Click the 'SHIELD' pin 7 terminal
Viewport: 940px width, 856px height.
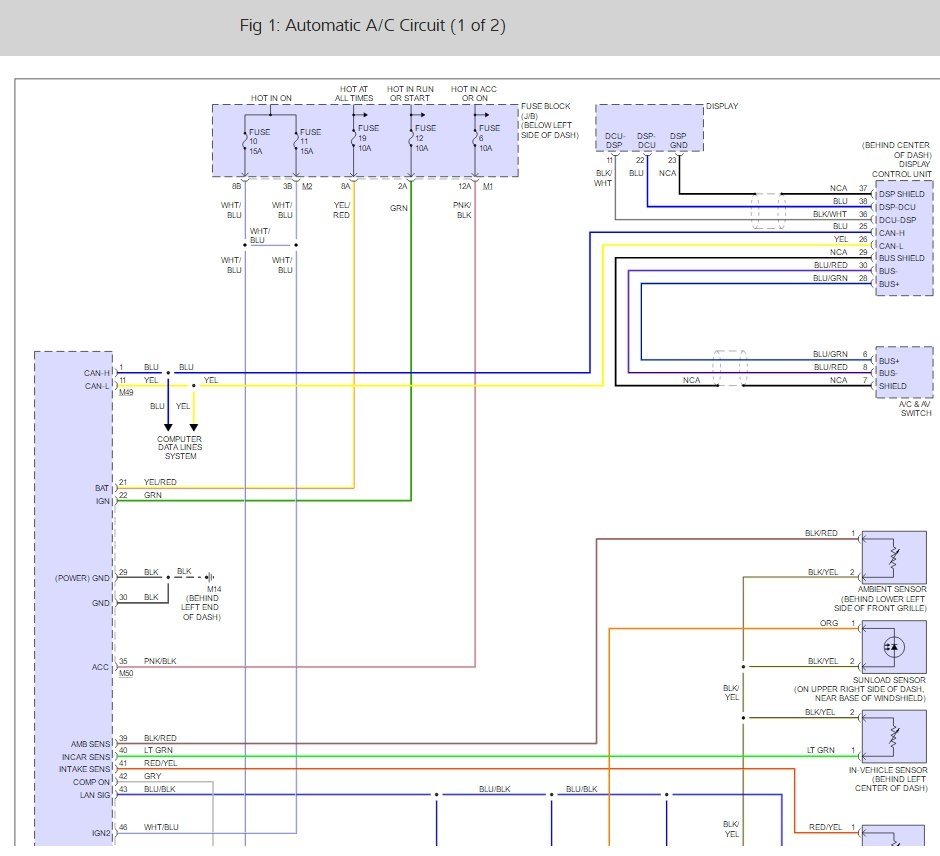(893, 386)
